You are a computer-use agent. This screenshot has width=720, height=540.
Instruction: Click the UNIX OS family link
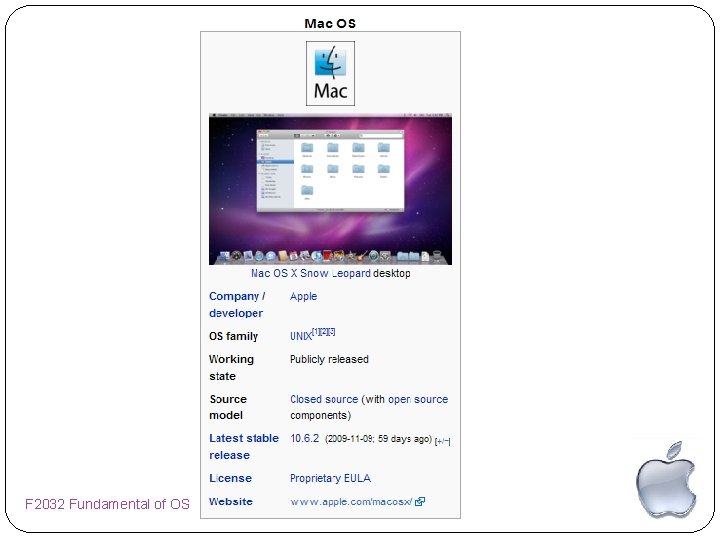pyautogui.click(x=301, y=336)
